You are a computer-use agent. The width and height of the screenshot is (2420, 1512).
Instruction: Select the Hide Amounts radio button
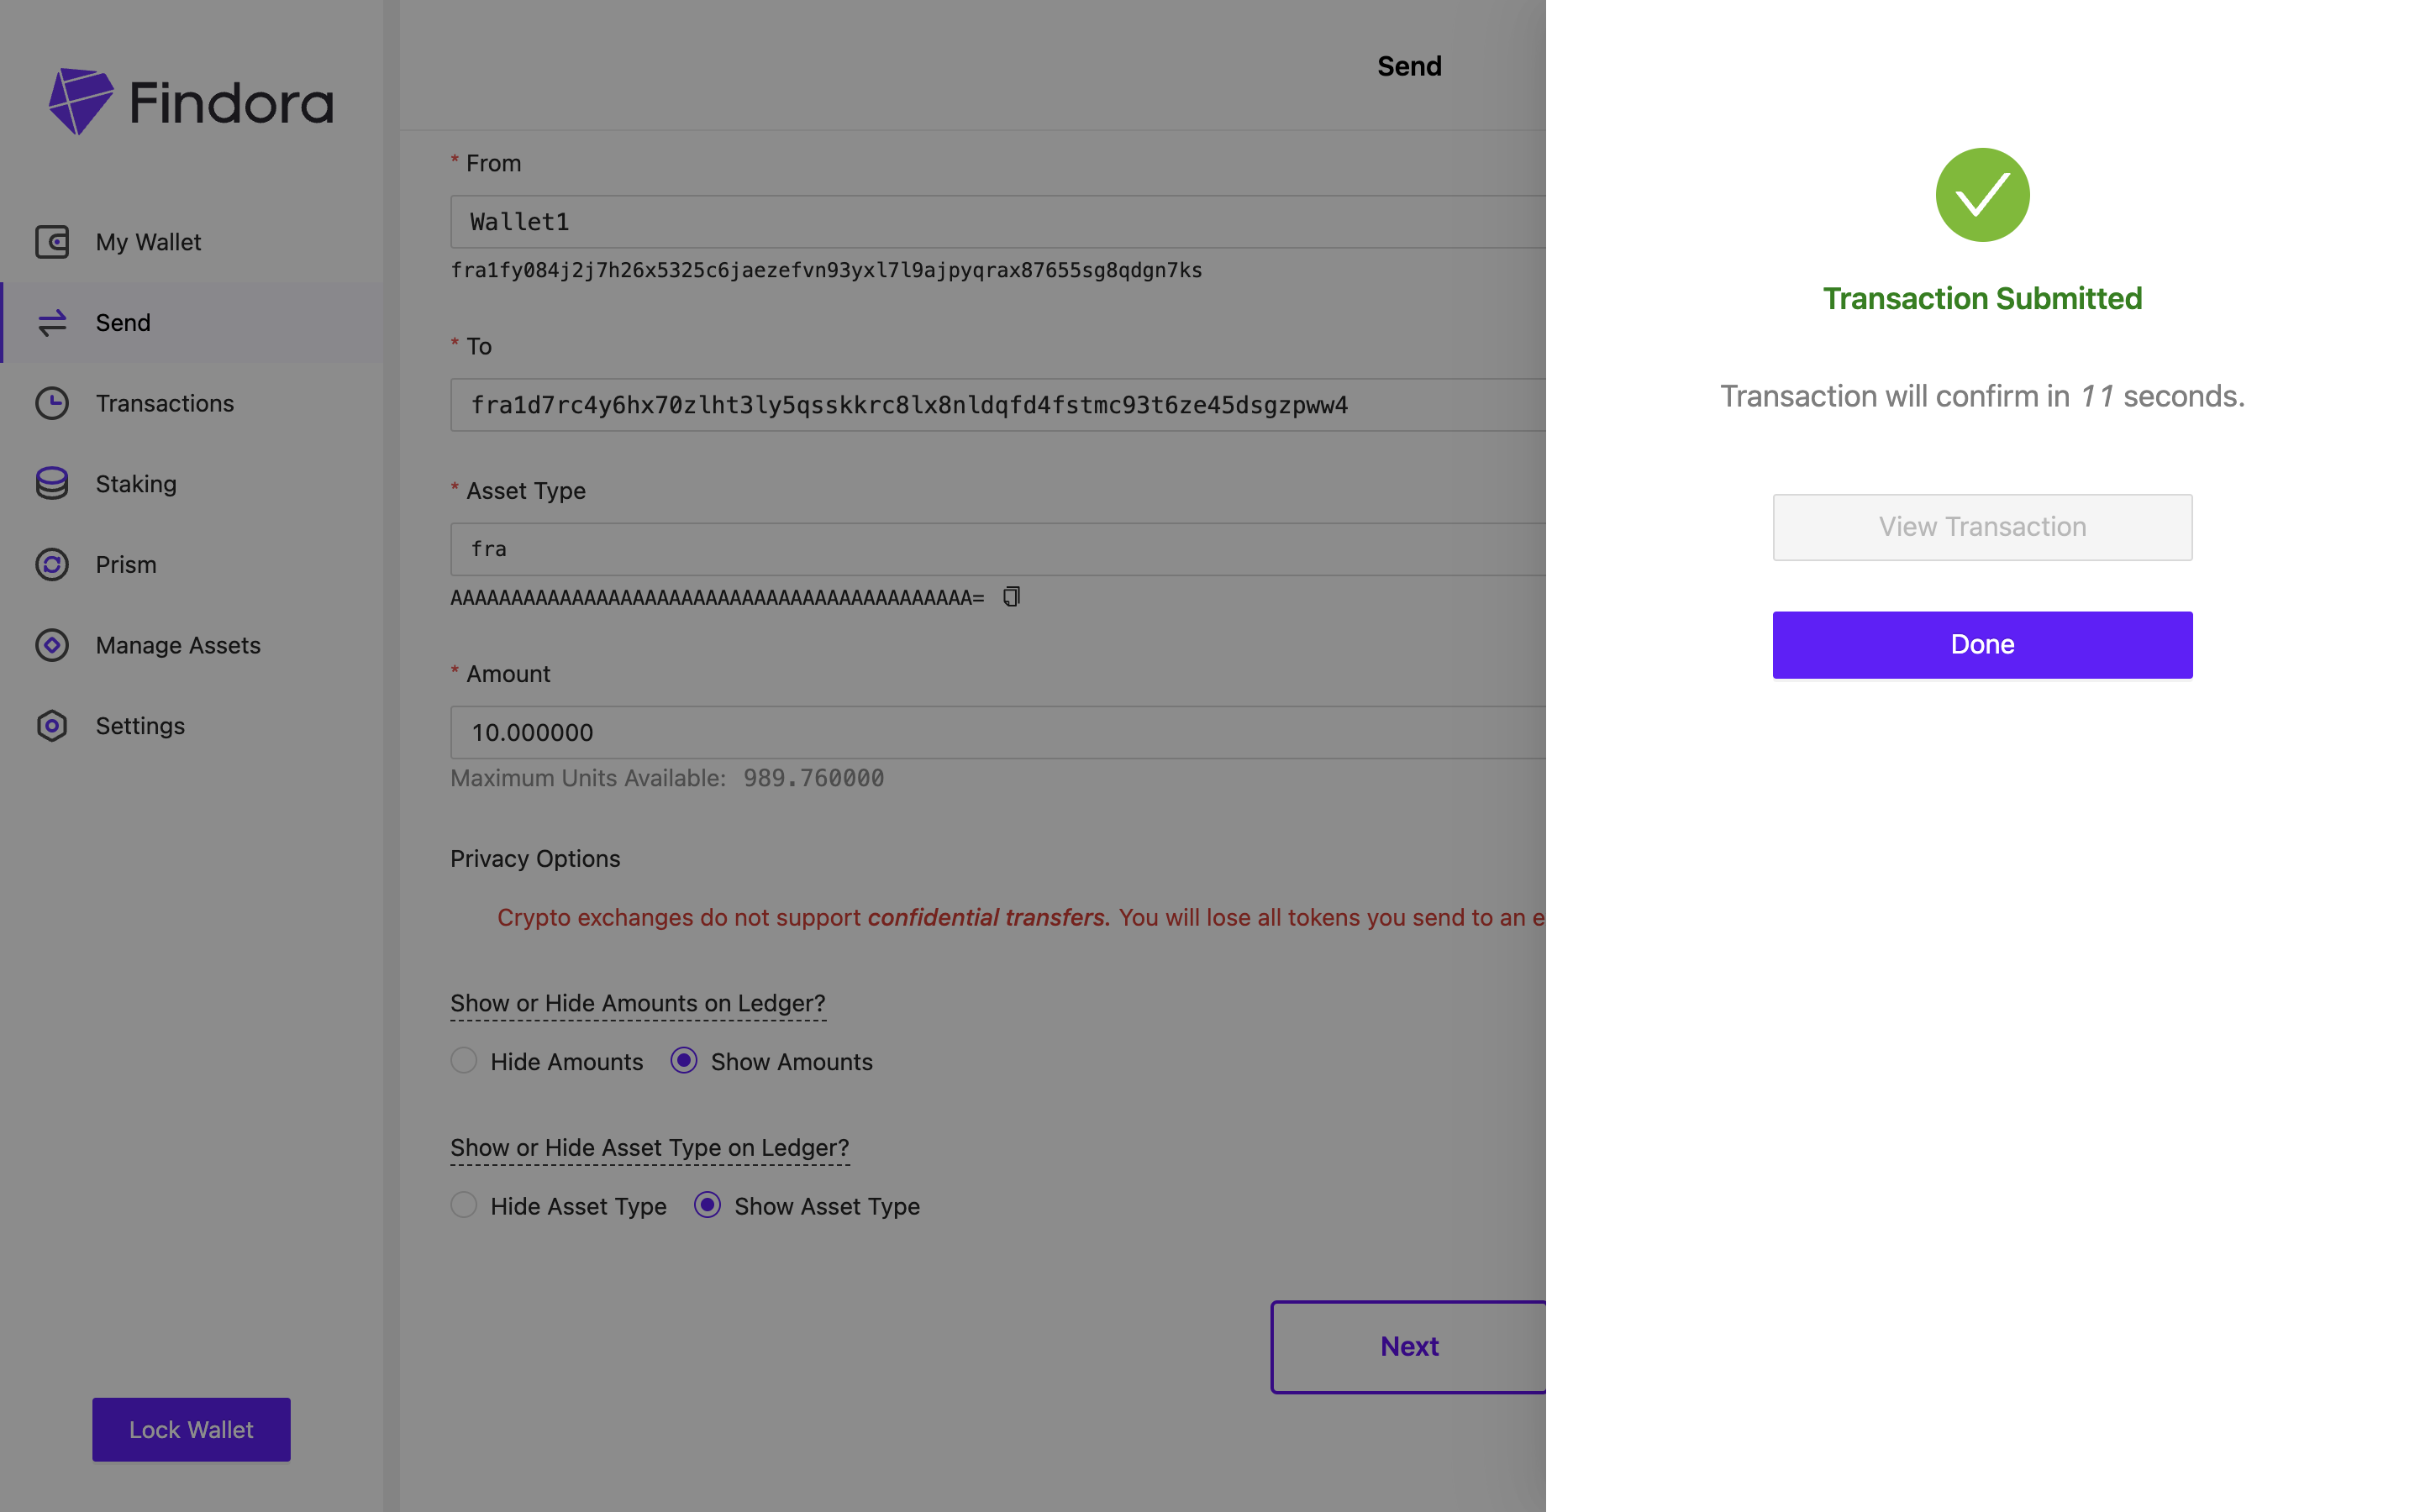[x=464, y=1060]
